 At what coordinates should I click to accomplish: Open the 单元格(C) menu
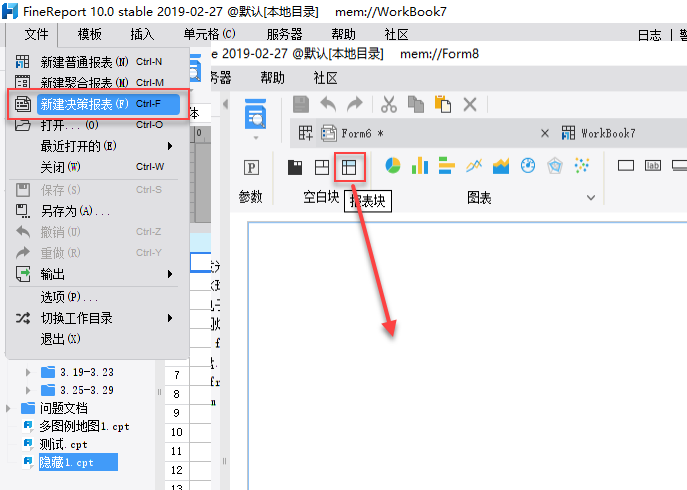pyautogui.click(x=209, y=34)
